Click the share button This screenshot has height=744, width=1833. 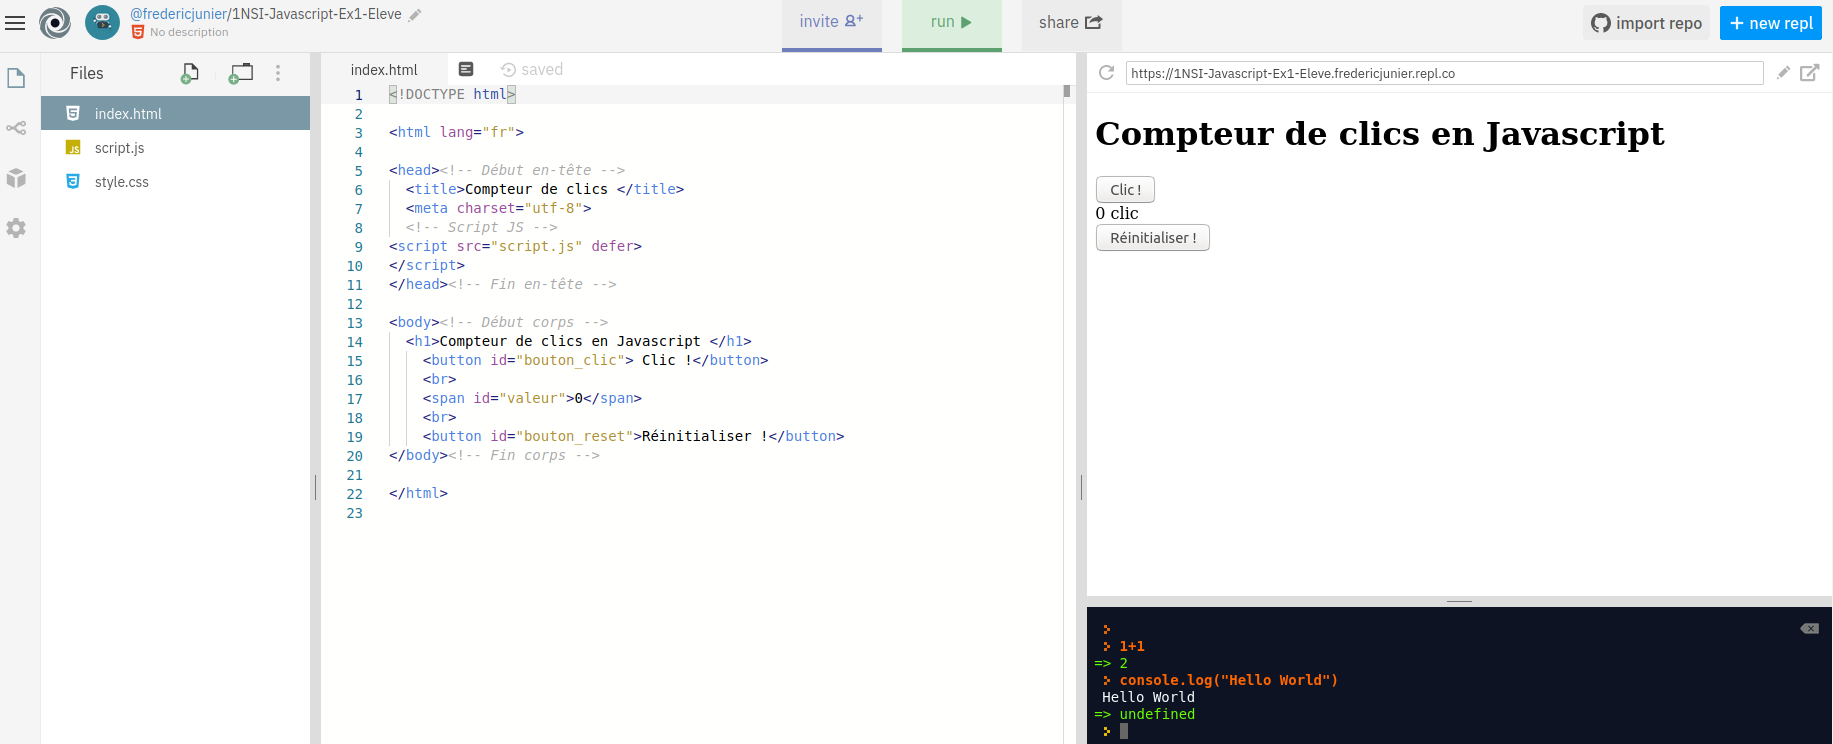point(1071,24)
